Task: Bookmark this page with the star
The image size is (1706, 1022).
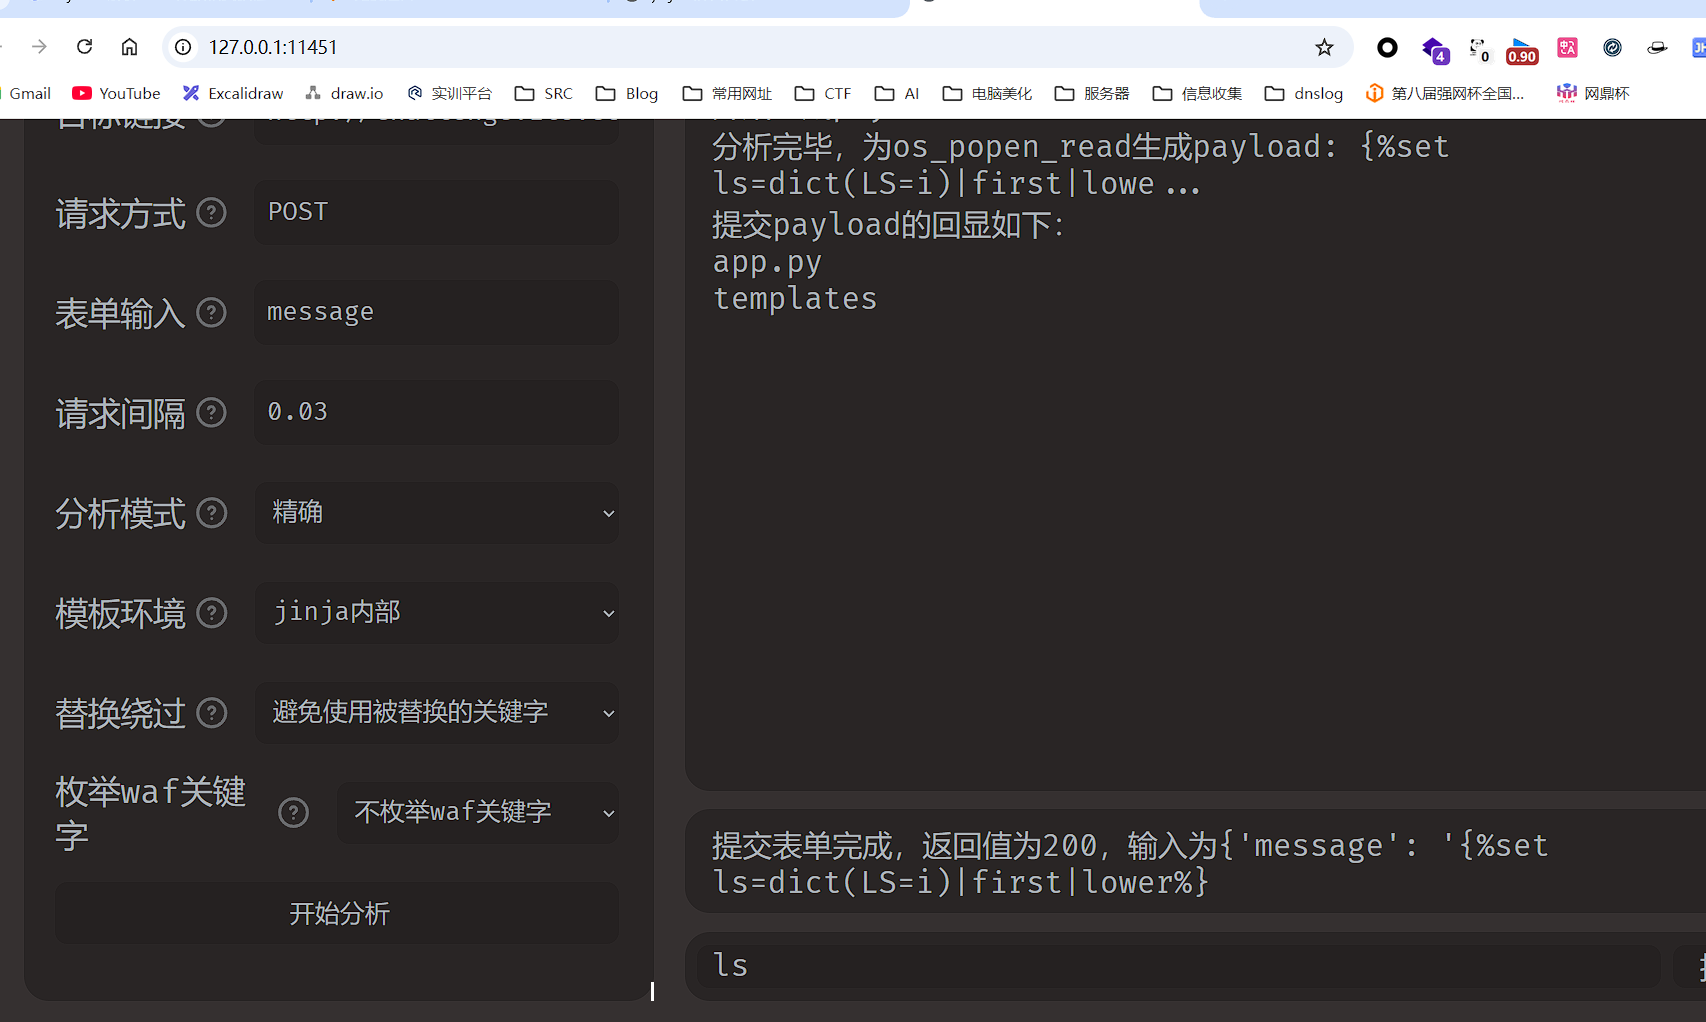Action: [x=1324, y=47]
